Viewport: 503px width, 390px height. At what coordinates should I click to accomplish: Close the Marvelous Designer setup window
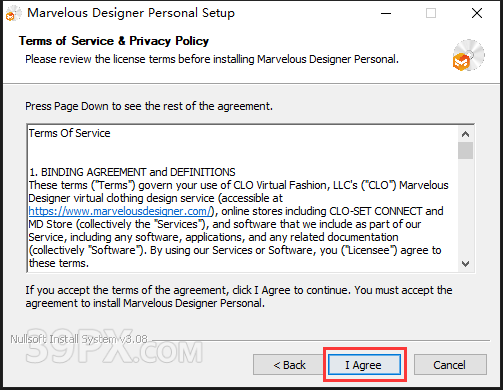pos(477,13)
